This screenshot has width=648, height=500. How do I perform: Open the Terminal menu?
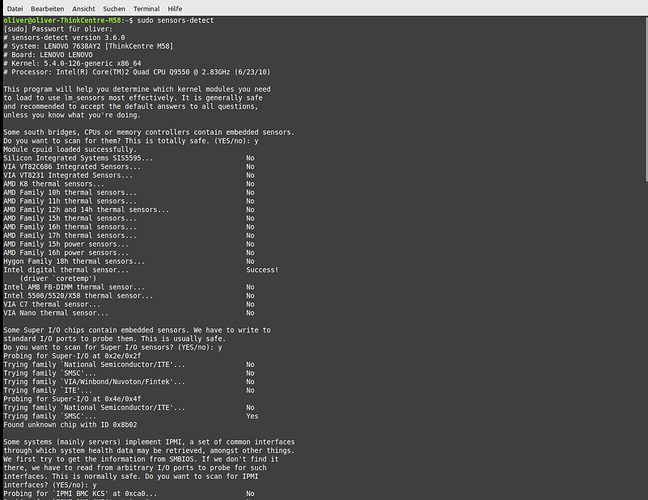coord(146,9)
